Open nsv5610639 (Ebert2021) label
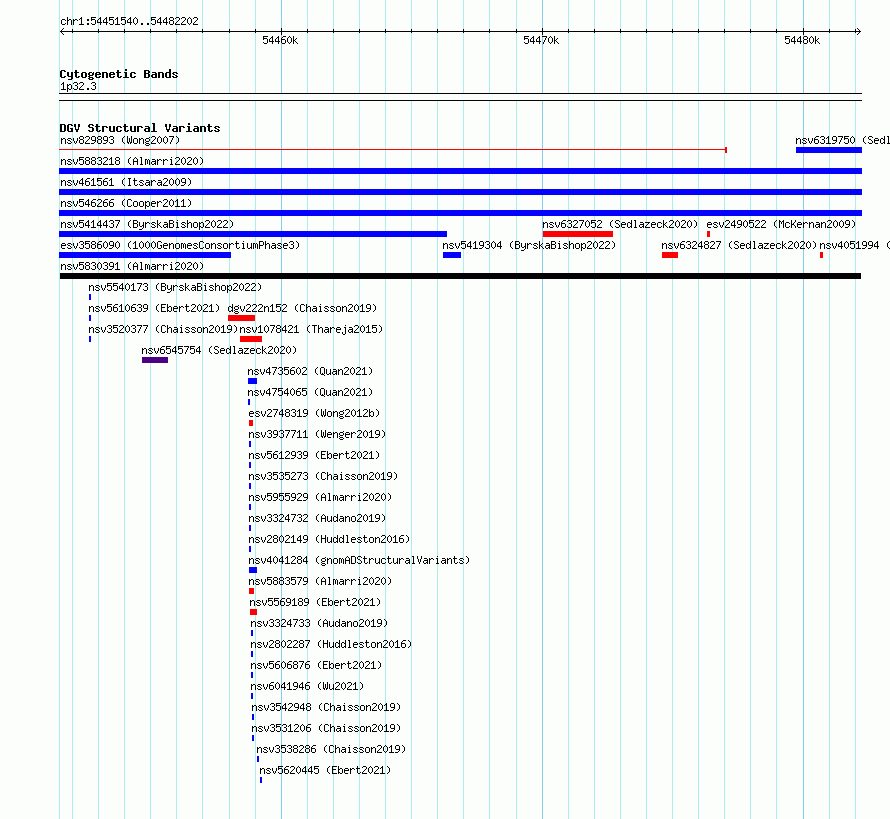The width and height of the screenshot is (890, 819). coord(154,308)
